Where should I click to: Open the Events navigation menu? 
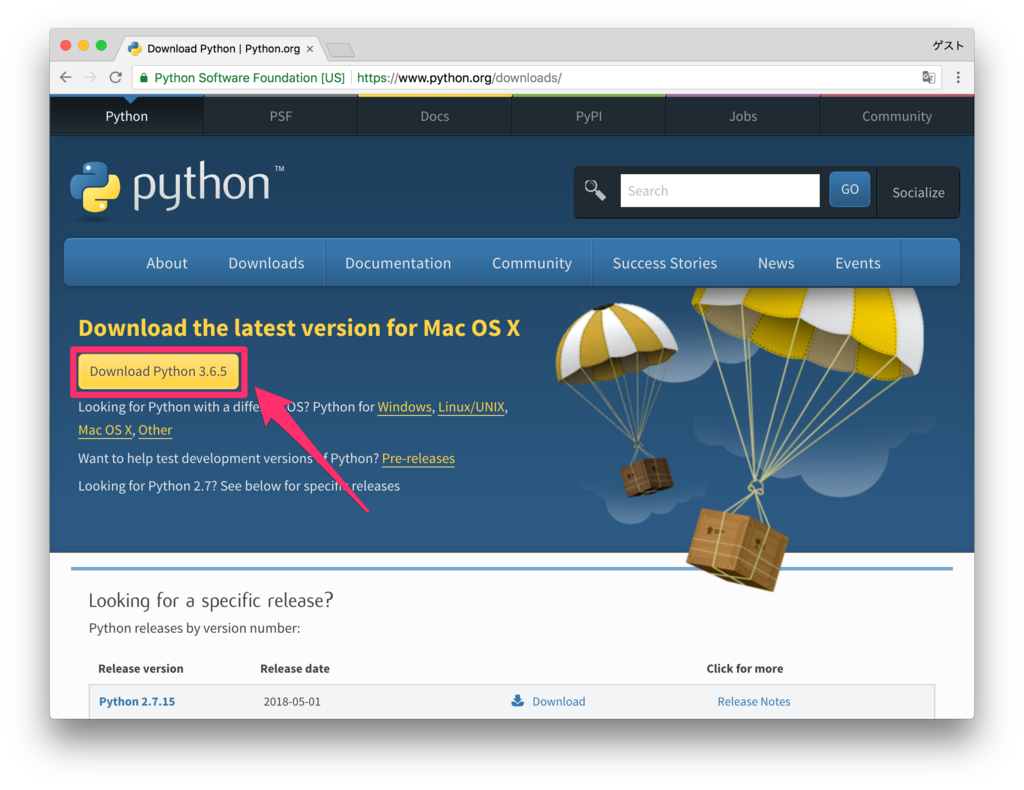coord(857,263)
